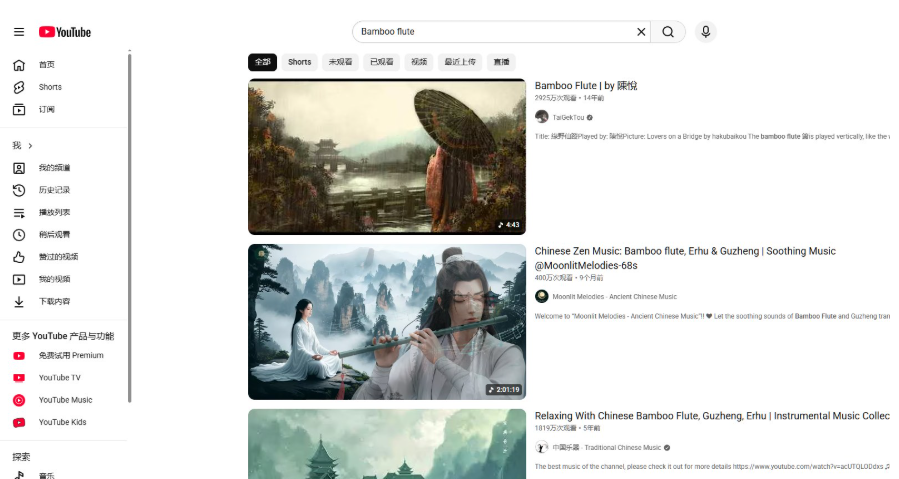Open 订阅 subscriptions in sidebar
Viewport: 899px width, 479px height.
point(63,110)
